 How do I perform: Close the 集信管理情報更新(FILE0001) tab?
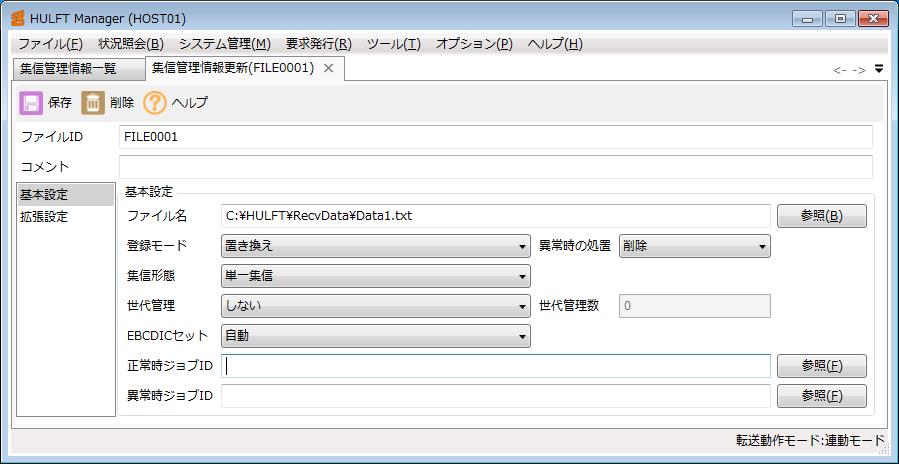[329, 68]
